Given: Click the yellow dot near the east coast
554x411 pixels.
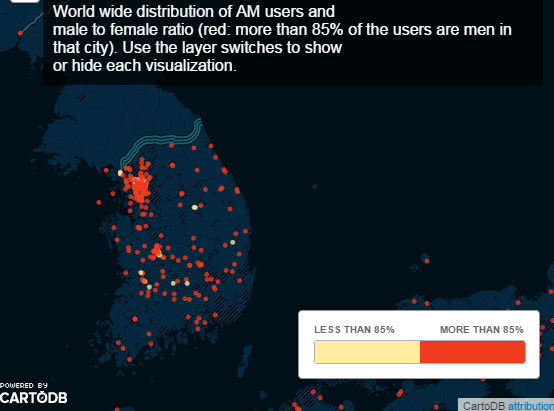Looking at the screenshot, I should 232,242.
